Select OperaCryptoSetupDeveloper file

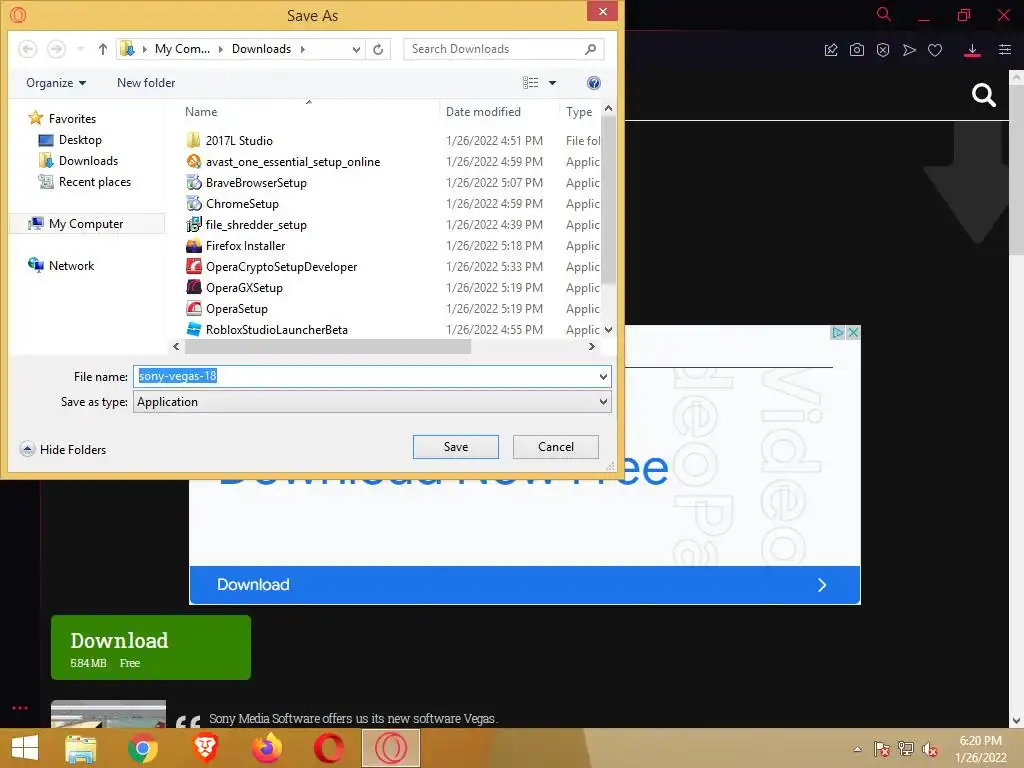pos(281,266)
